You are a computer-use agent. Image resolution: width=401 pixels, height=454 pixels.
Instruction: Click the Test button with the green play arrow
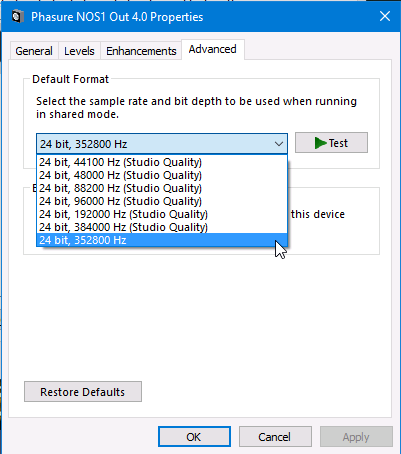(331, 143)
